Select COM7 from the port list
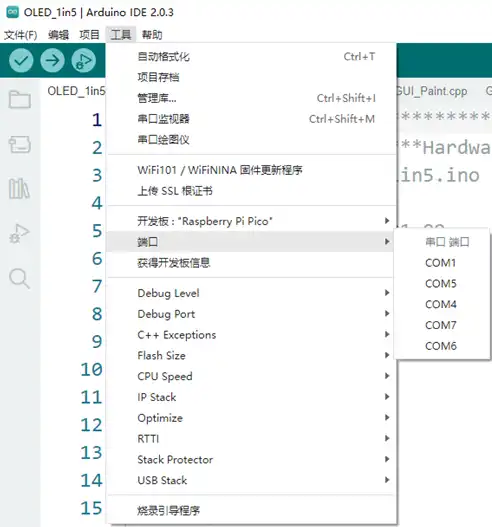 441,325
